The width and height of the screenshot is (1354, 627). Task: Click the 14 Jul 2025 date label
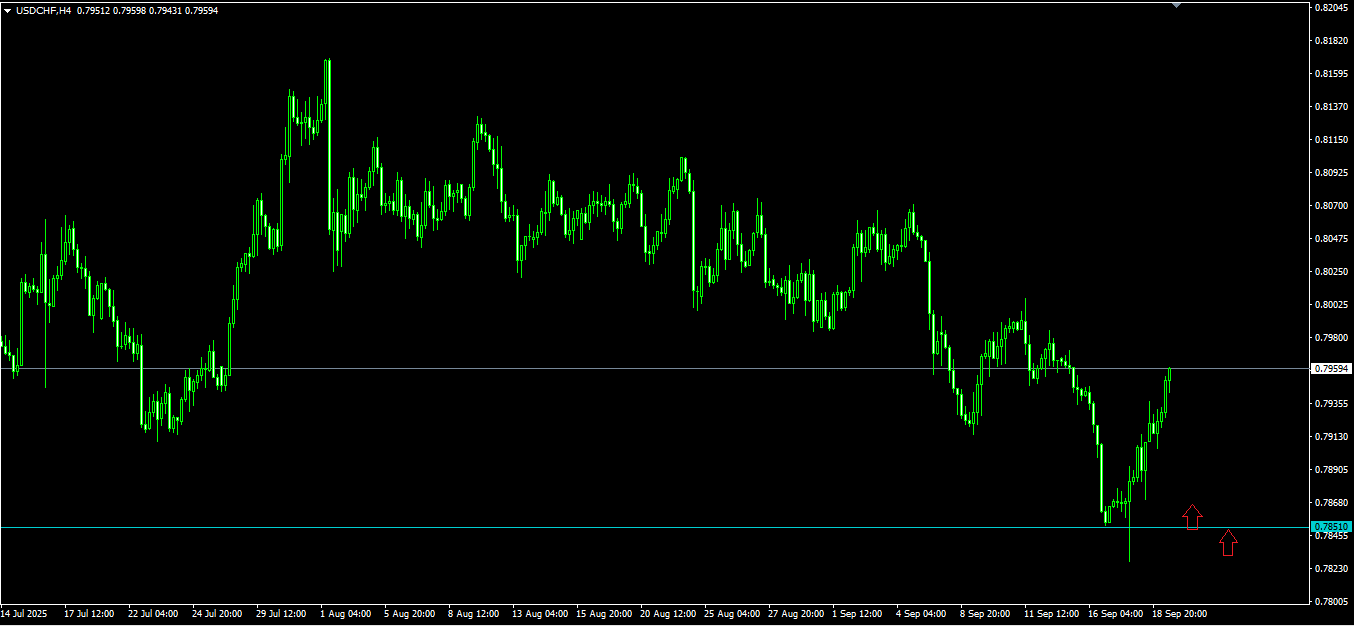24,613
